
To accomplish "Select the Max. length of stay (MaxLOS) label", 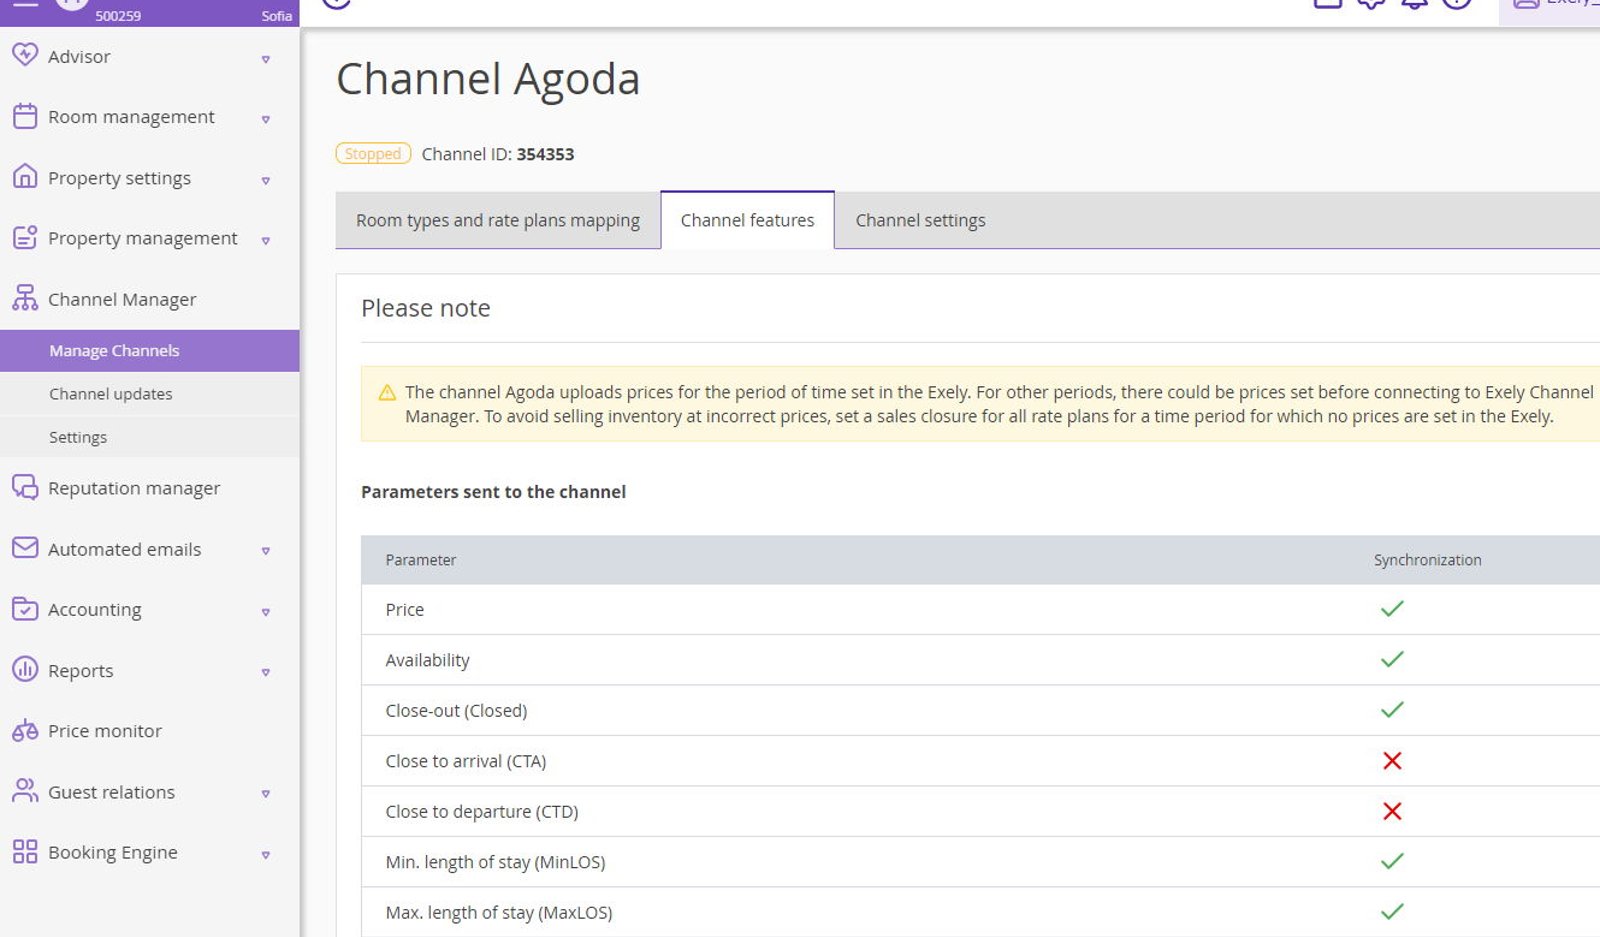I will 499,913.
